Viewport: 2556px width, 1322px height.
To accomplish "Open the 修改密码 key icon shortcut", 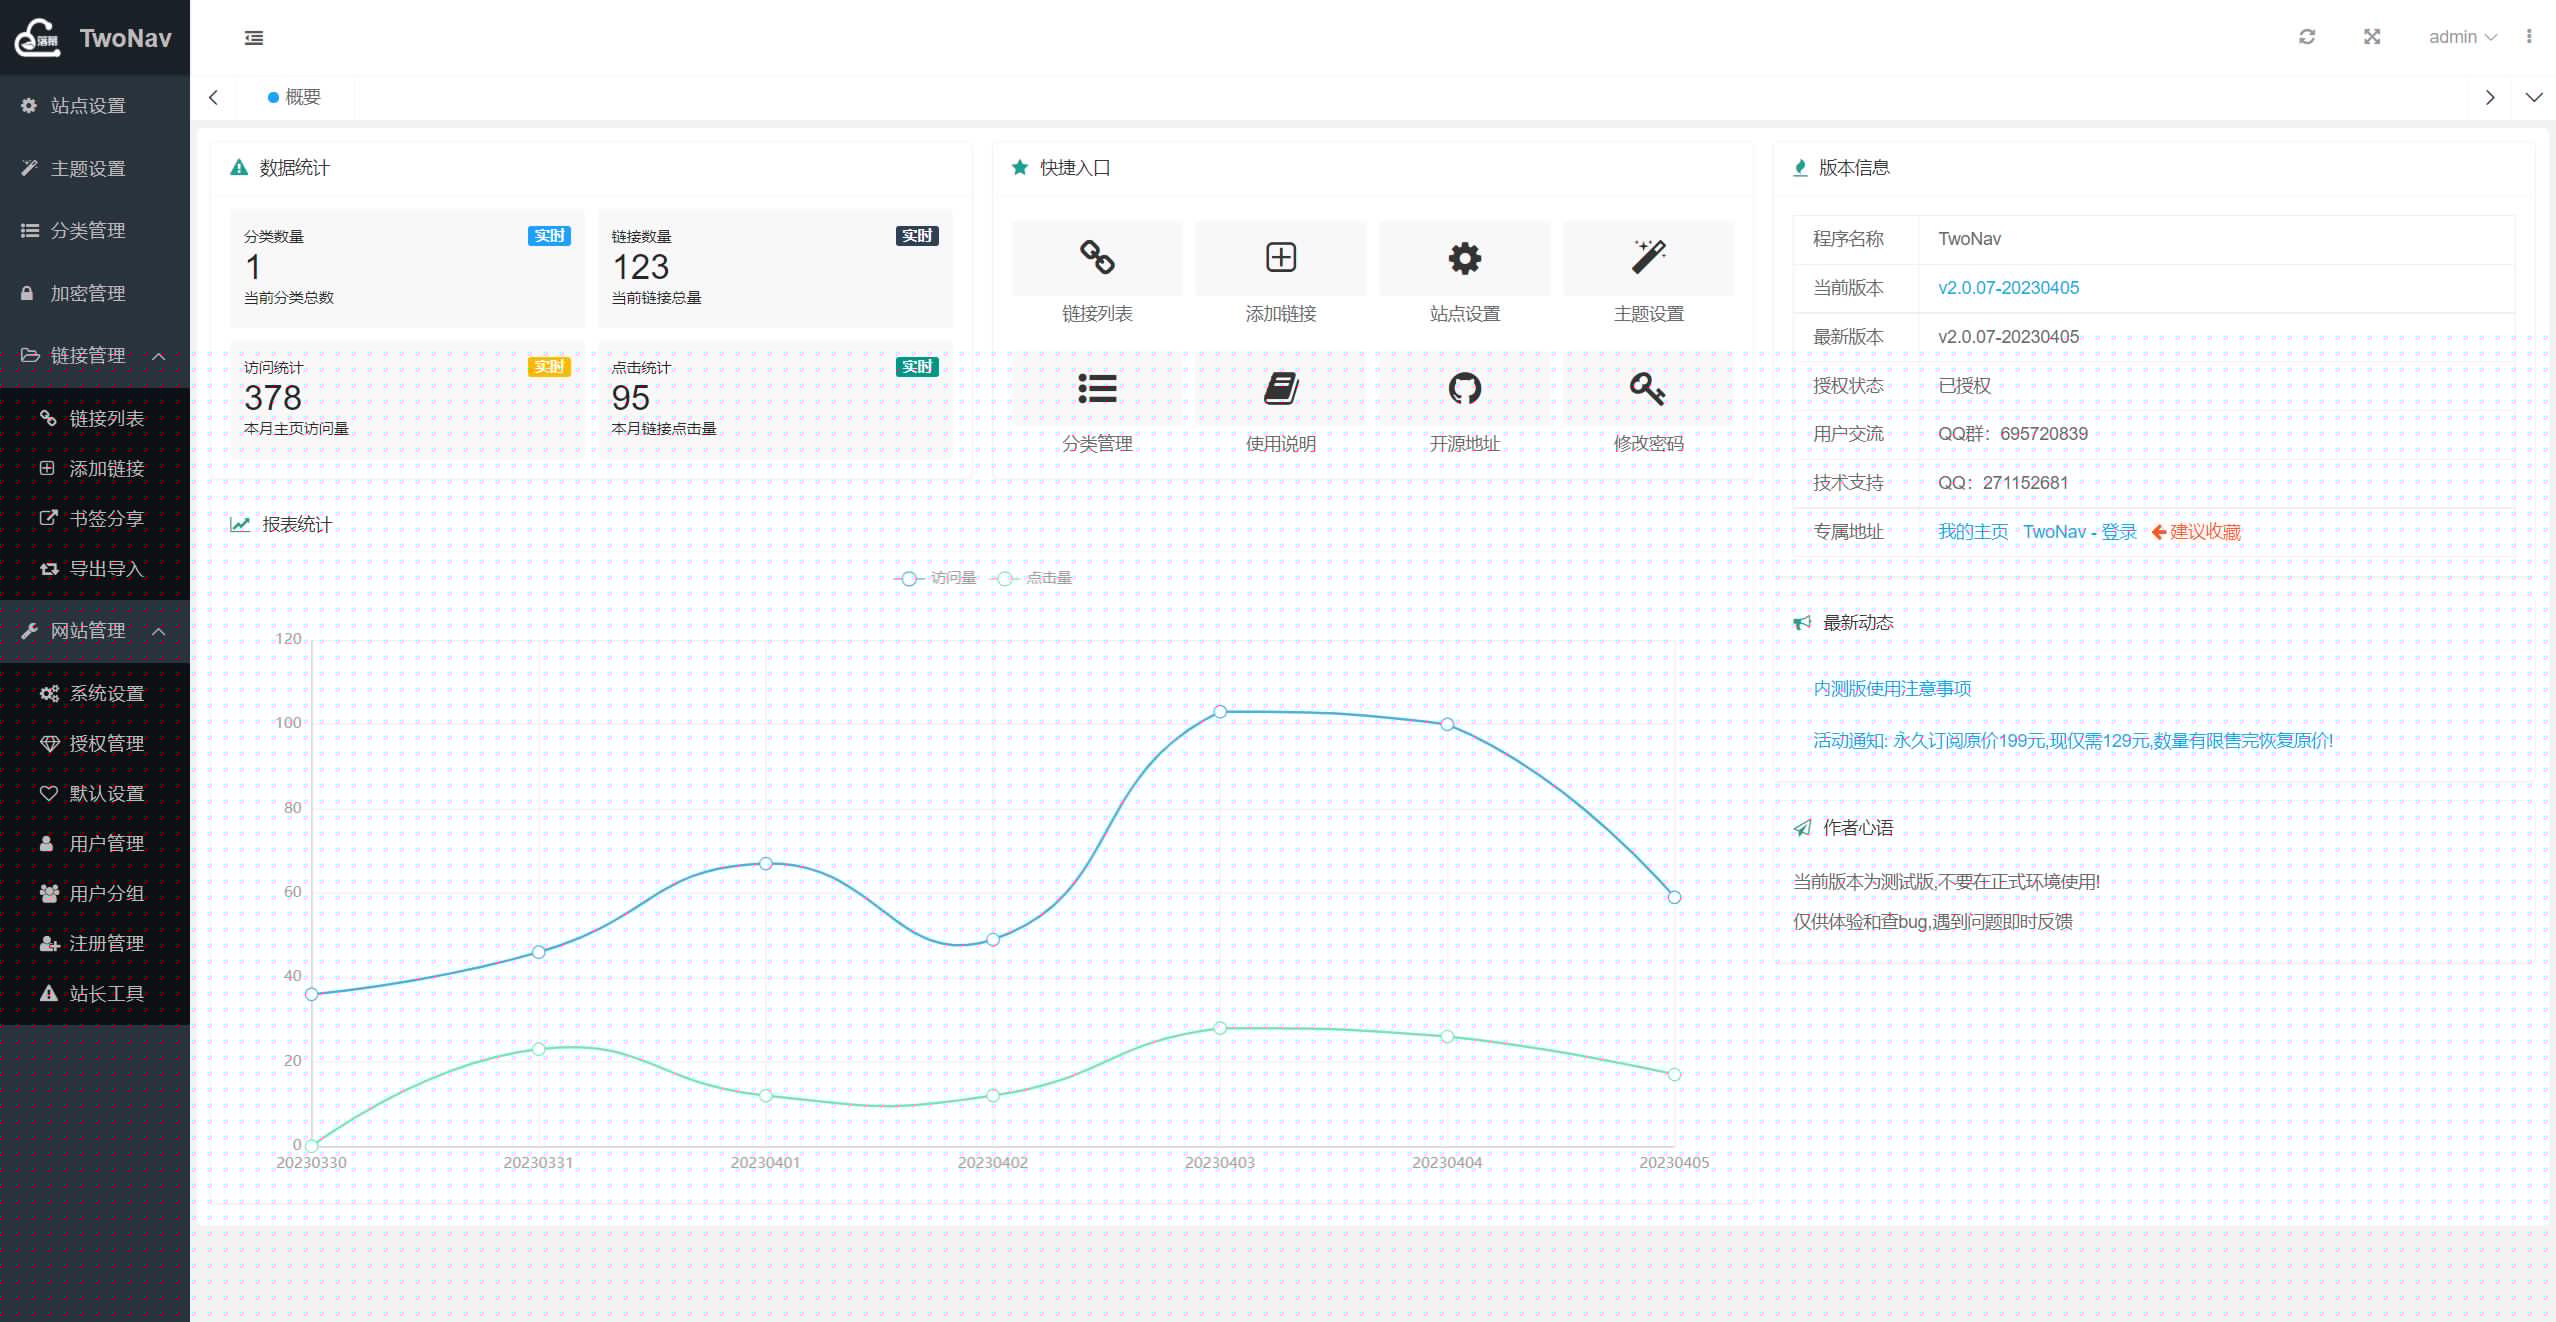I will (1648, 388).
